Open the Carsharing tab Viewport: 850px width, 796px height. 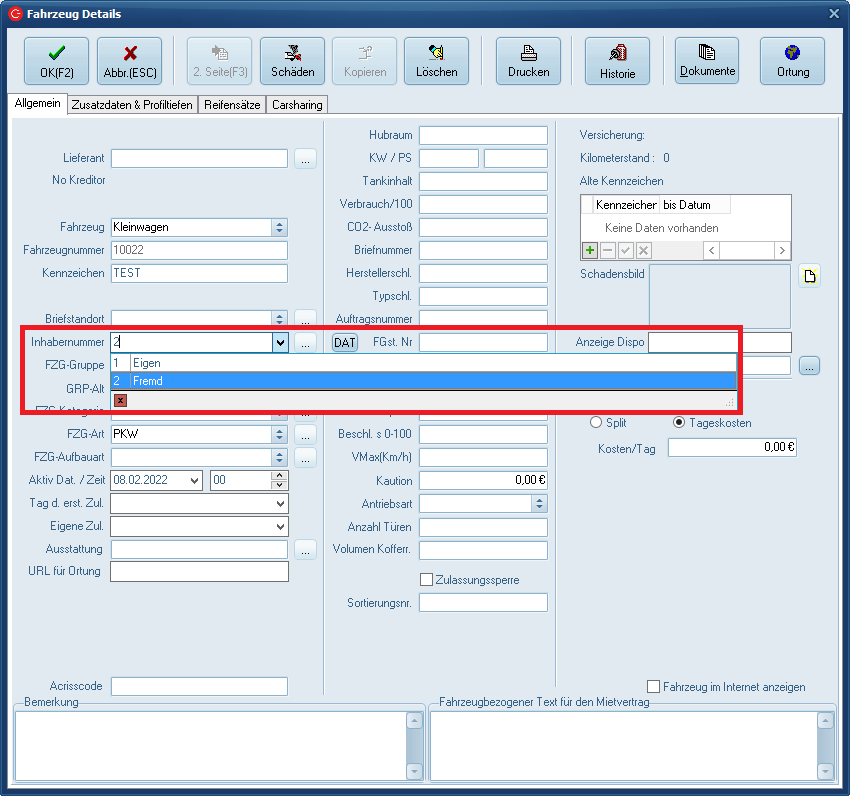(x=297, y=105)
